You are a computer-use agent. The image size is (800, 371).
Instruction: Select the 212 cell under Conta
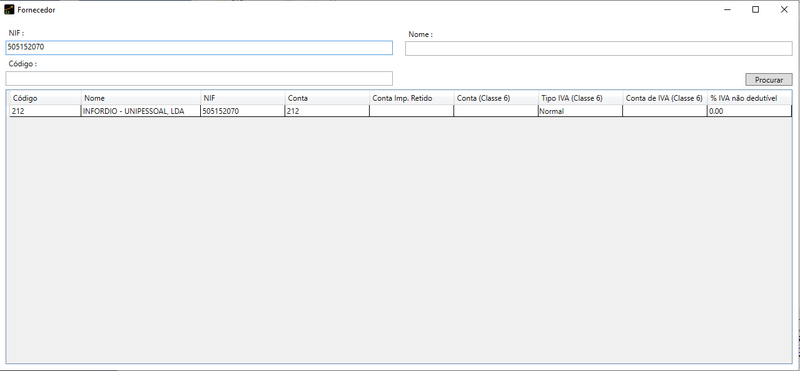pyautogui.click(x=327, y=111)
